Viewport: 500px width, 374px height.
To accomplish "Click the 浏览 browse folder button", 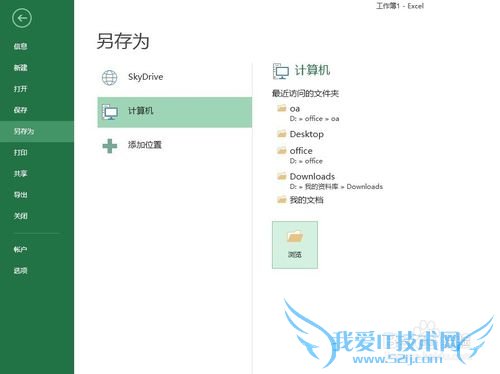I will click(295, 245).
